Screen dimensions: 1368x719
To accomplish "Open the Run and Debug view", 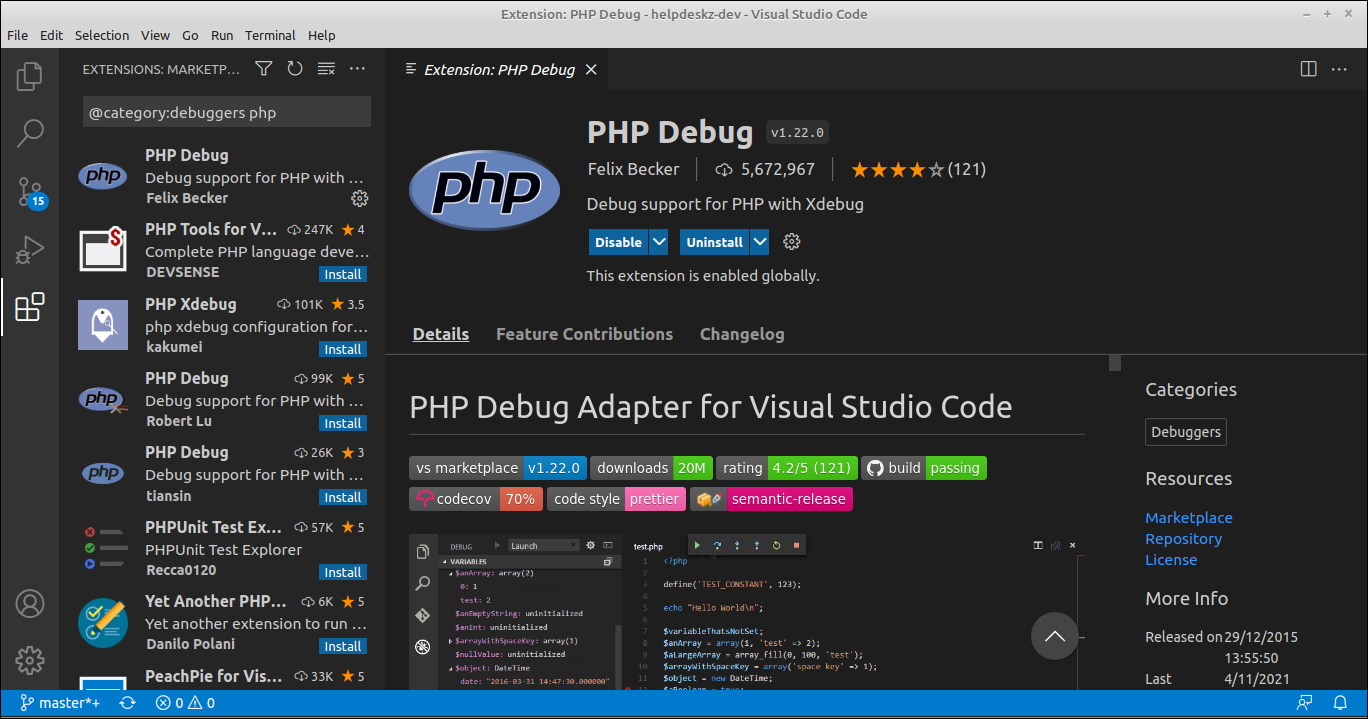I will coord(29,249).
